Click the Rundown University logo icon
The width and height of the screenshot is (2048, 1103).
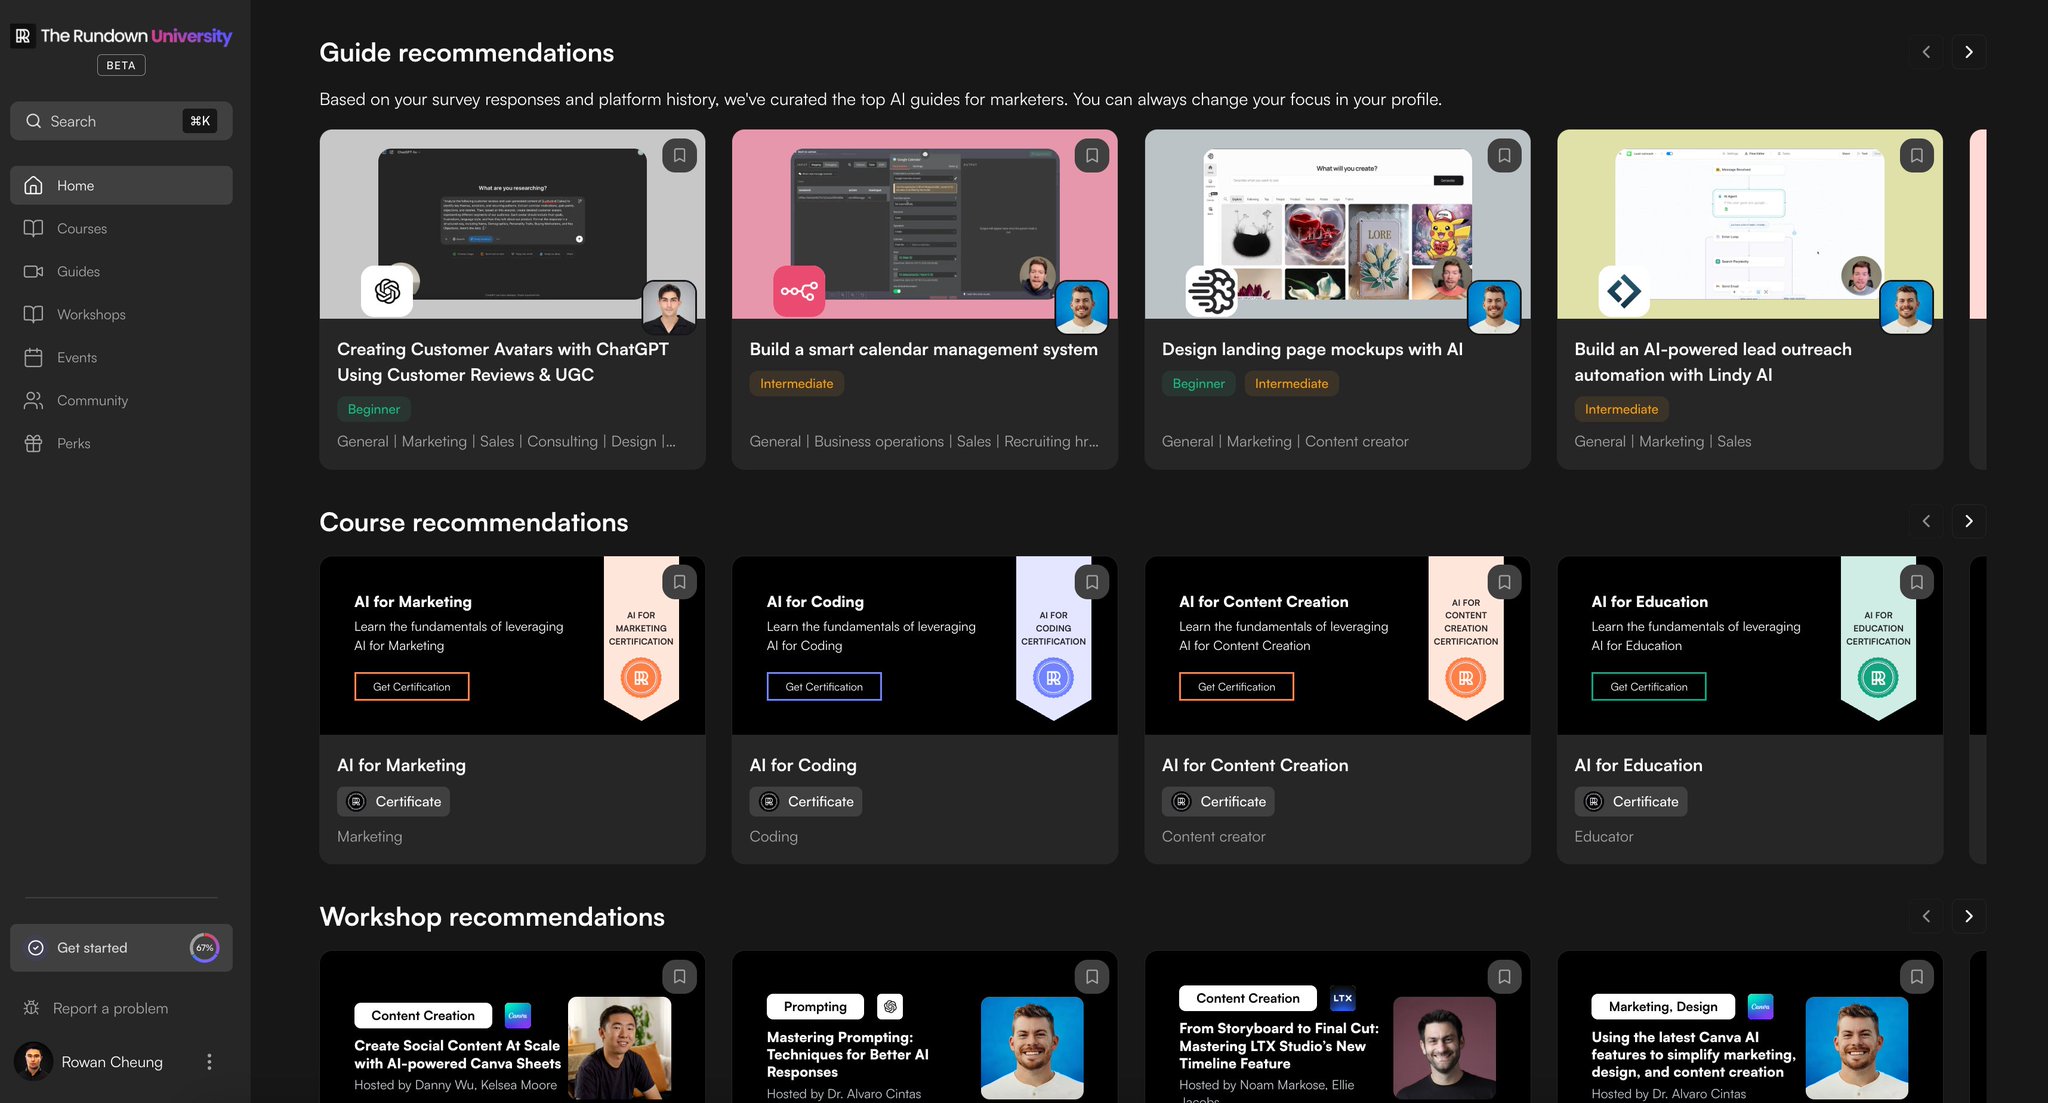click(x=22, y=36)
